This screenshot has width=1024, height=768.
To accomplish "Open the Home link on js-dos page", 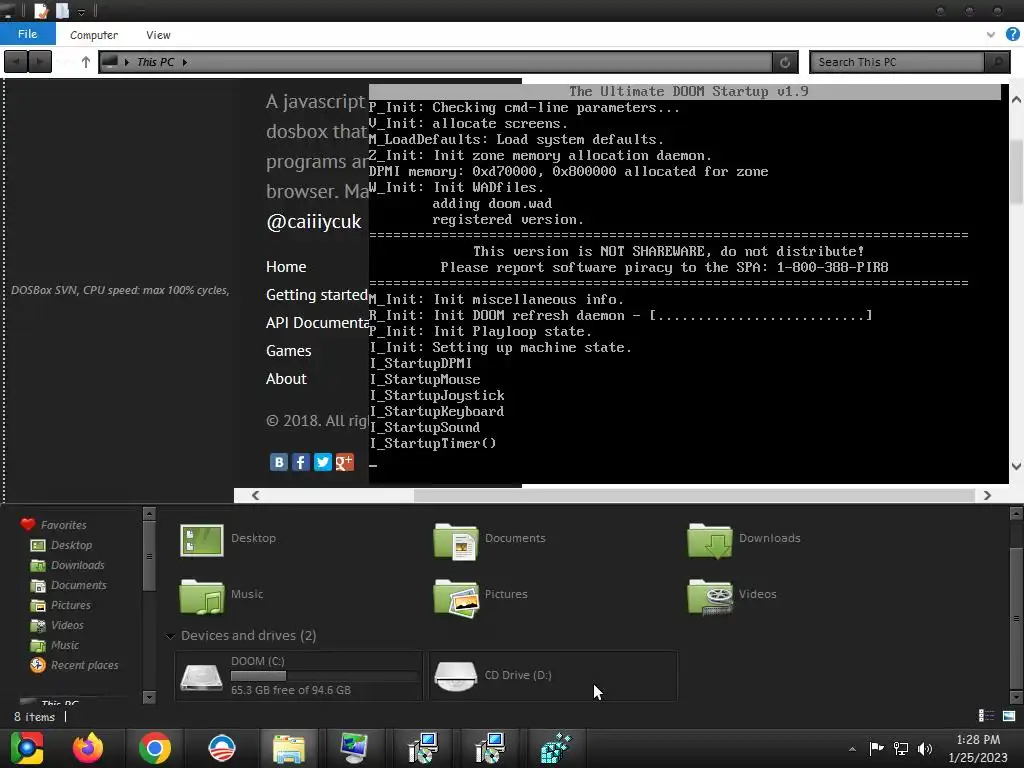I will [286, 266].
